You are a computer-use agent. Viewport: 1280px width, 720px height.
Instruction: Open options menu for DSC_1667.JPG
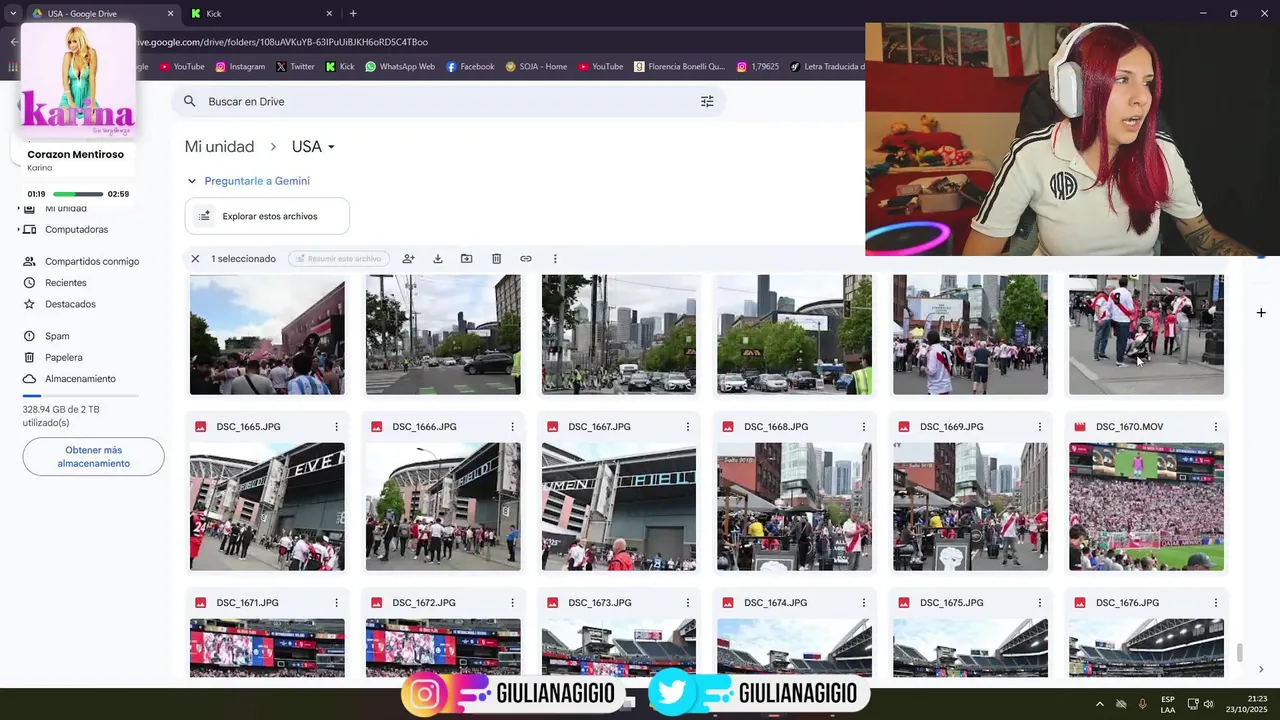pyautogui.click(x=688, y=427)
